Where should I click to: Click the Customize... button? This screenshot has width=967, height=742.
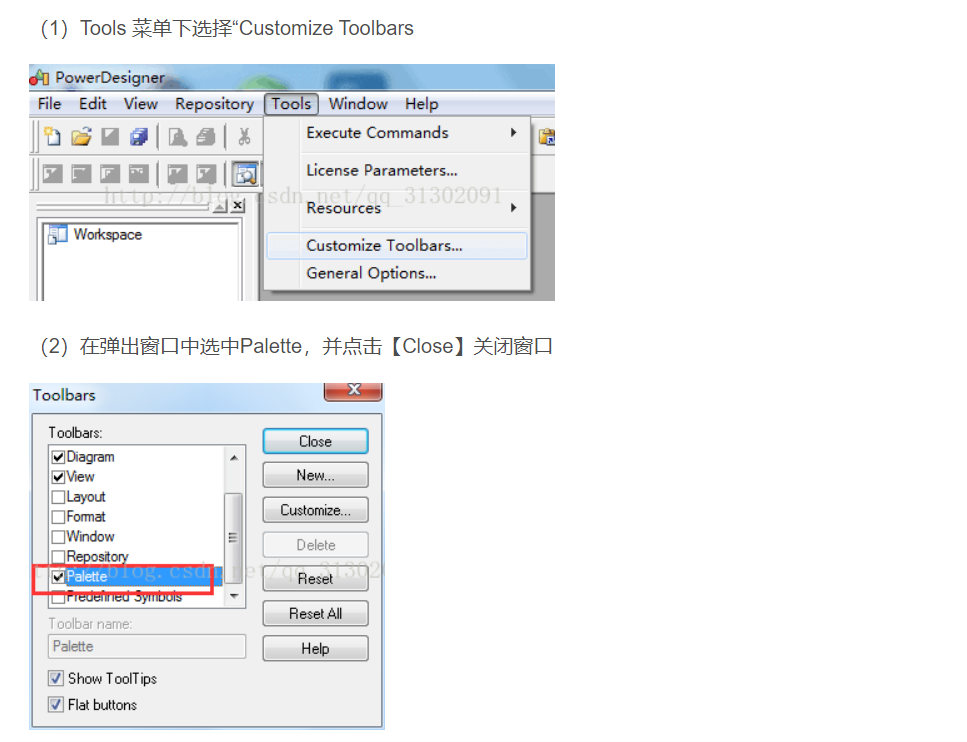tap(315, 510)
